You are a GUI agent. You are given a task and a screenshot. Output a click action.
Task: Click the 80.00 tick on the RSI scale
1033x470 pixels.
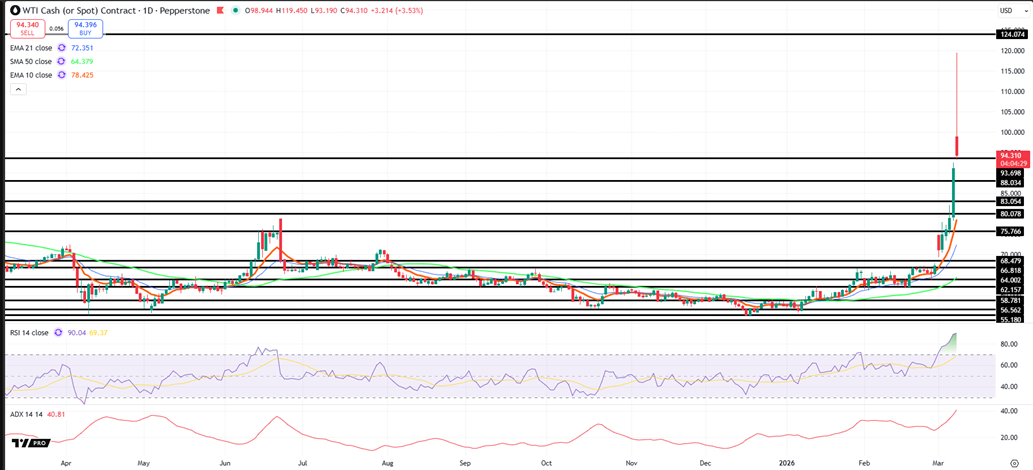[1007, 344]
